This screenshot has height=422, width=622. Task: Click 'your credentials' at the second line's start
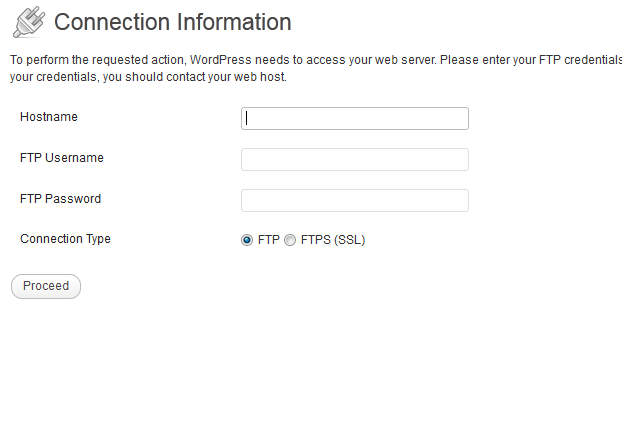pyautogui.click(x=54, y=77)
